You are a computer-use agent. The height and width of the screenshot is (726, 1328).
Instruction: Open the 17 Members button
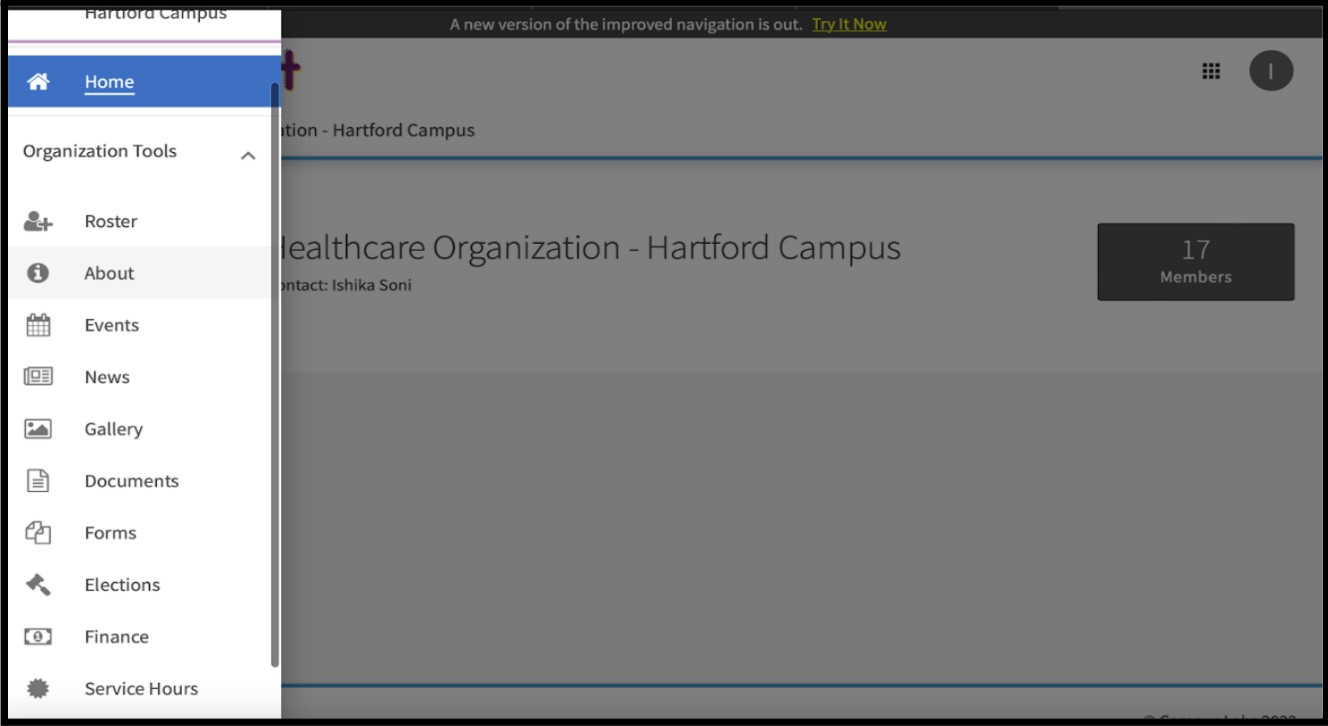tap(1196, 262)
